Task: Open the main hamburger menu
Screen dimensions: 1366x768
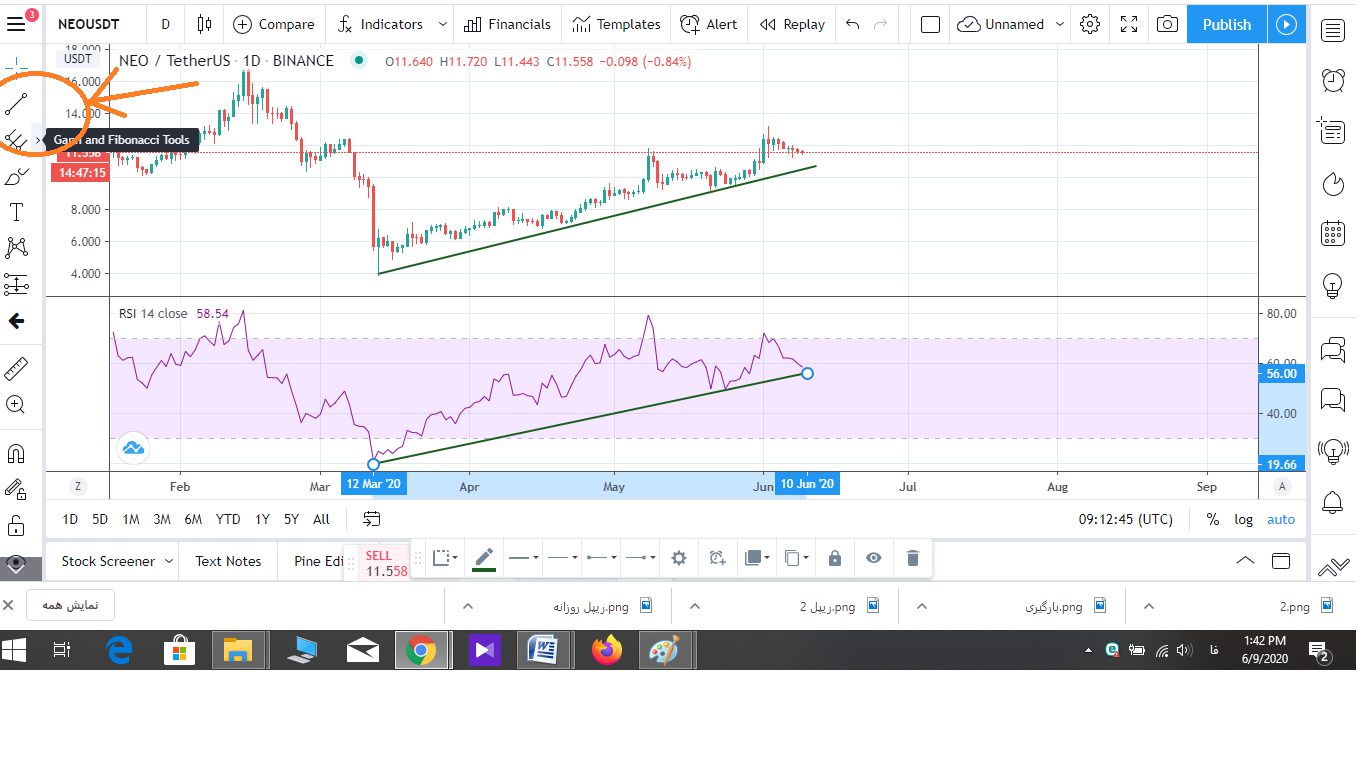Action: click(16, 24)
